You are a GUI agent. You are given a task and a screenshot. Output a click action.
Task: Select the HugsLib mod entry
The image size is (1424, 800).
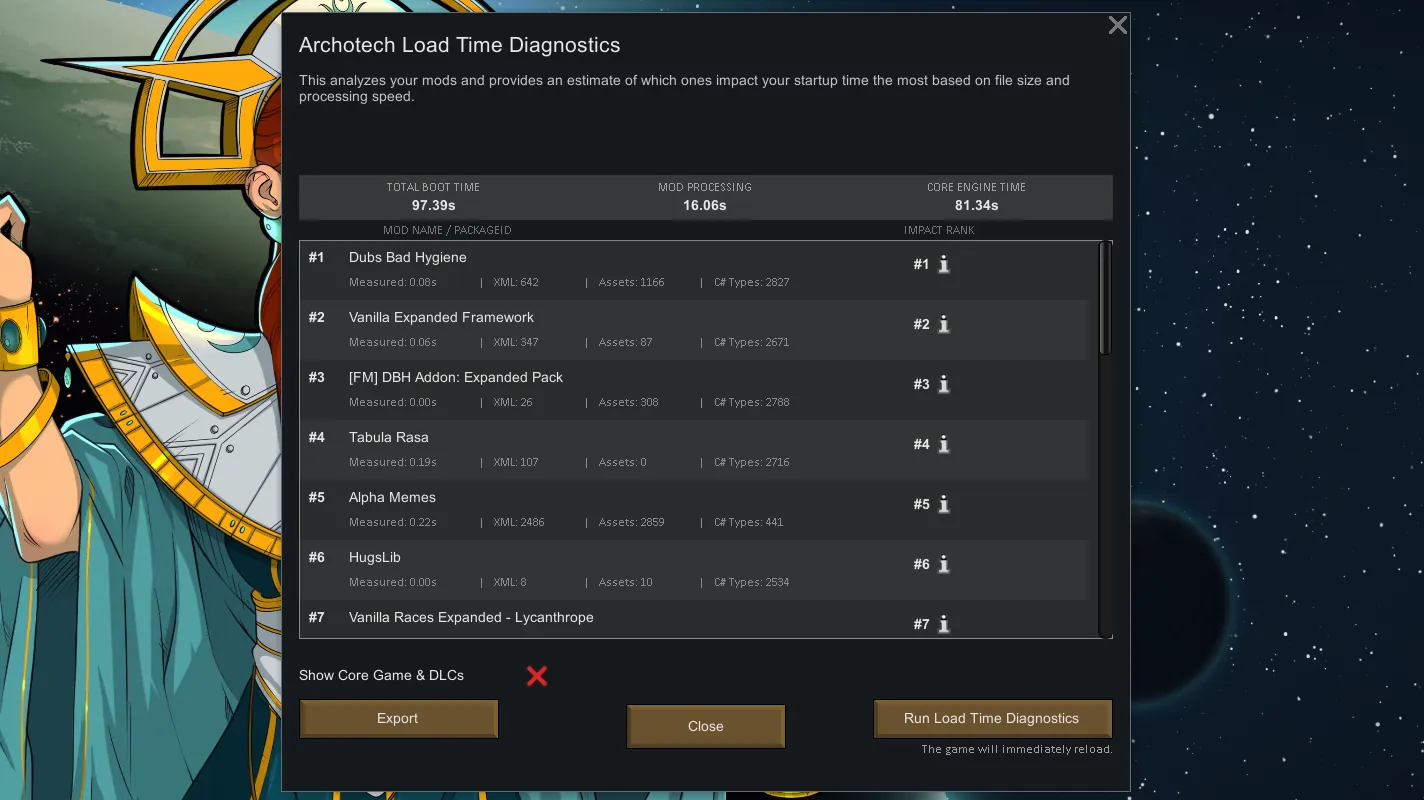click(x=600, y=570)
